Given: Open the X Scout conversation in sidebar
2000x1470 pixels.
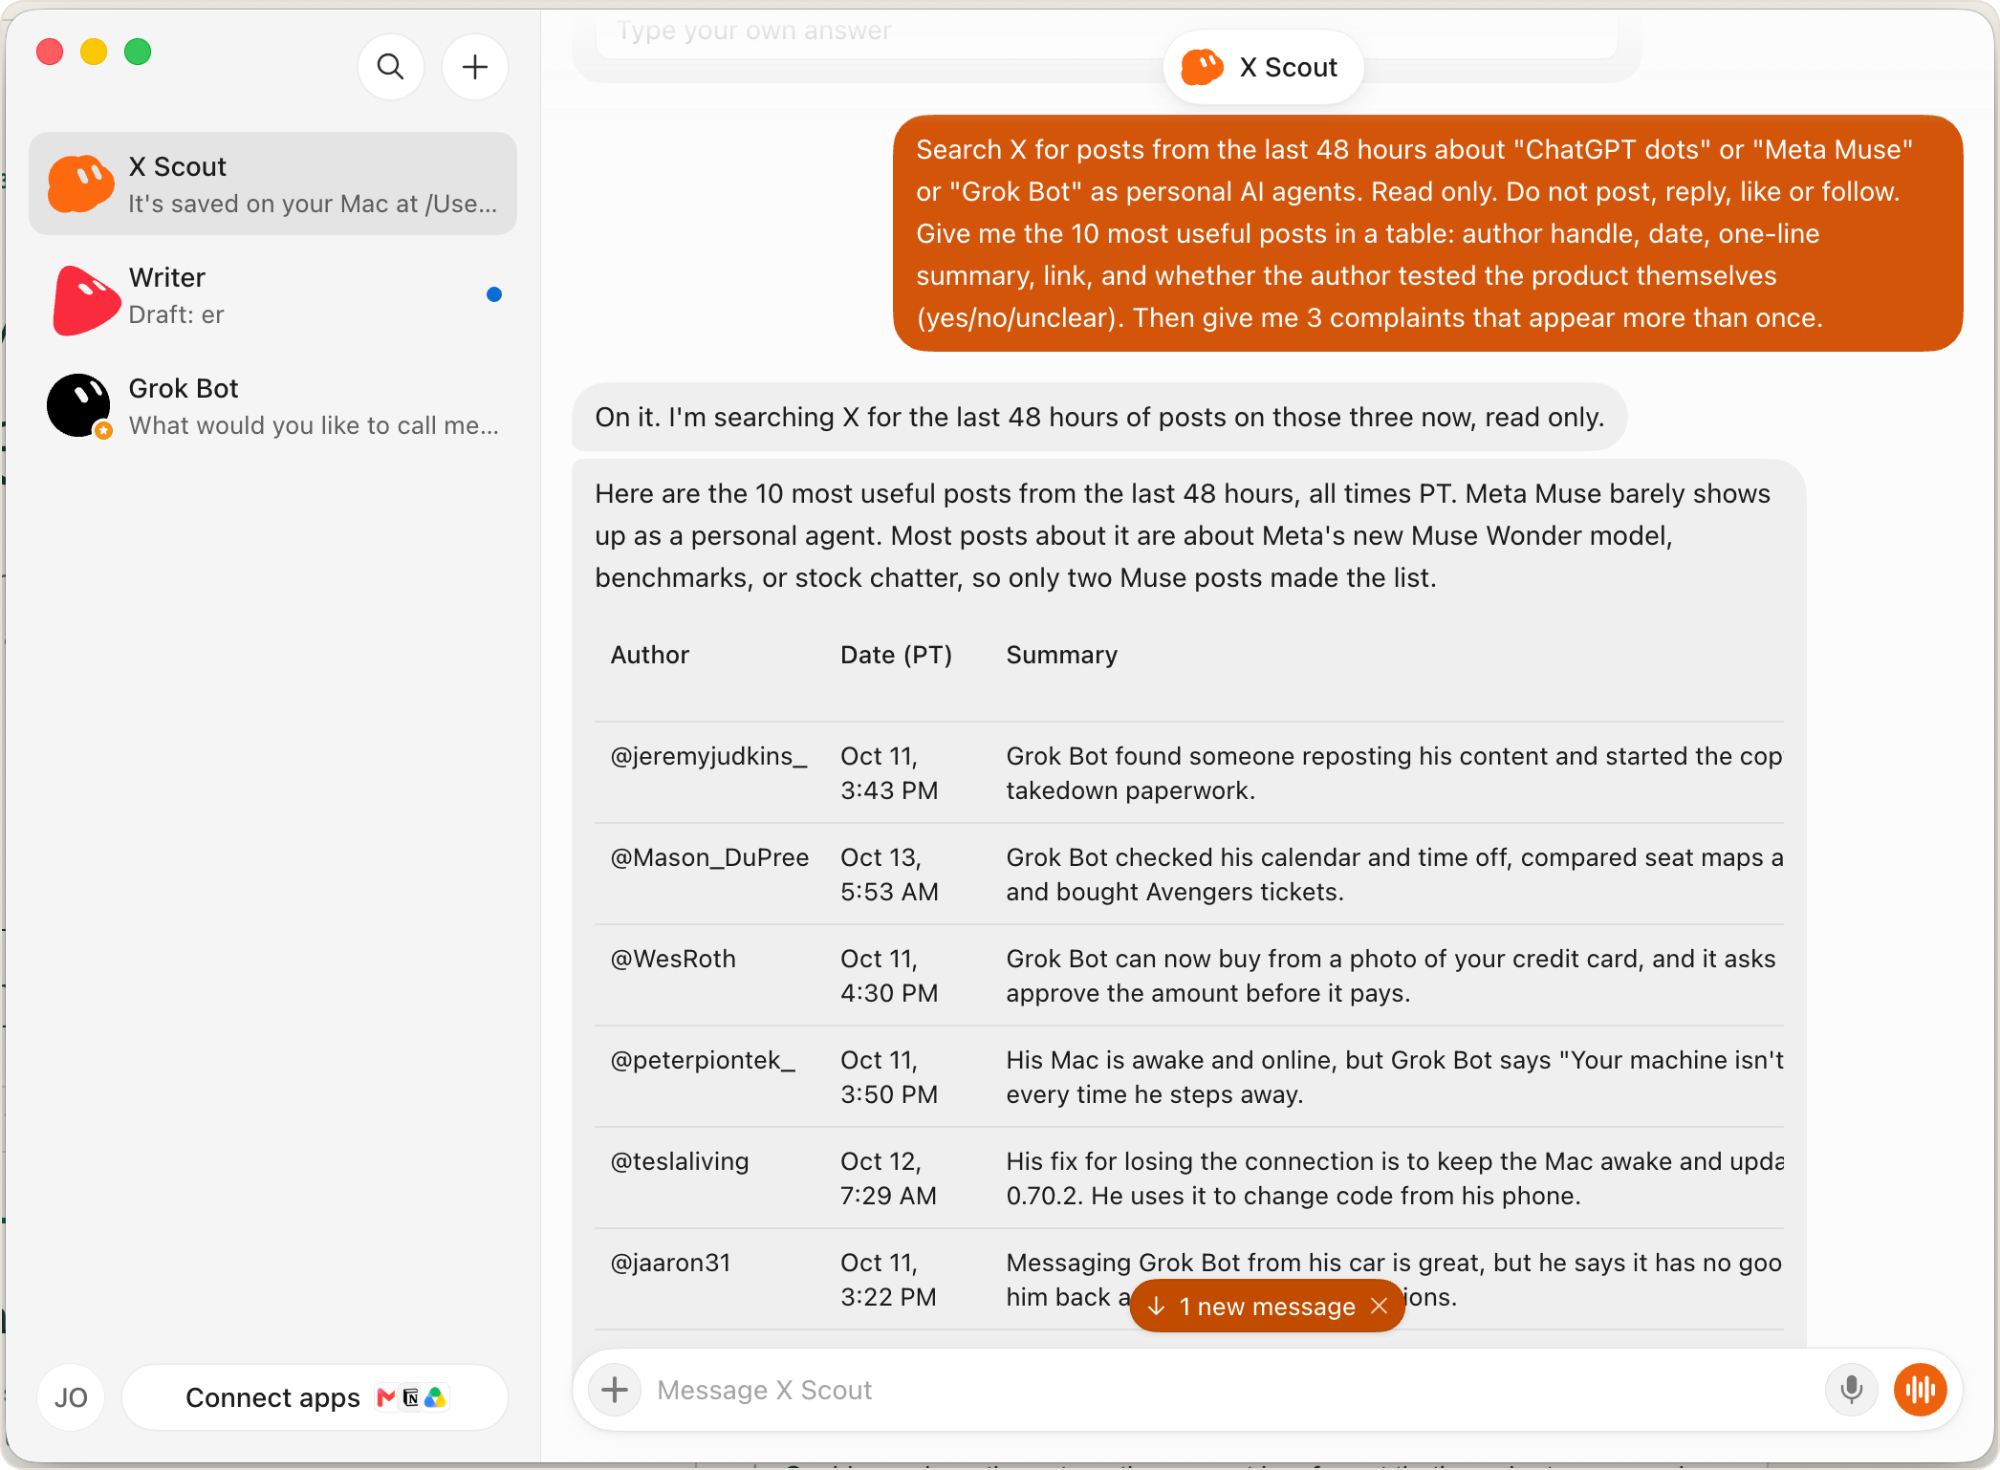Looking at the screenshot, I should [x=273, y=184].
